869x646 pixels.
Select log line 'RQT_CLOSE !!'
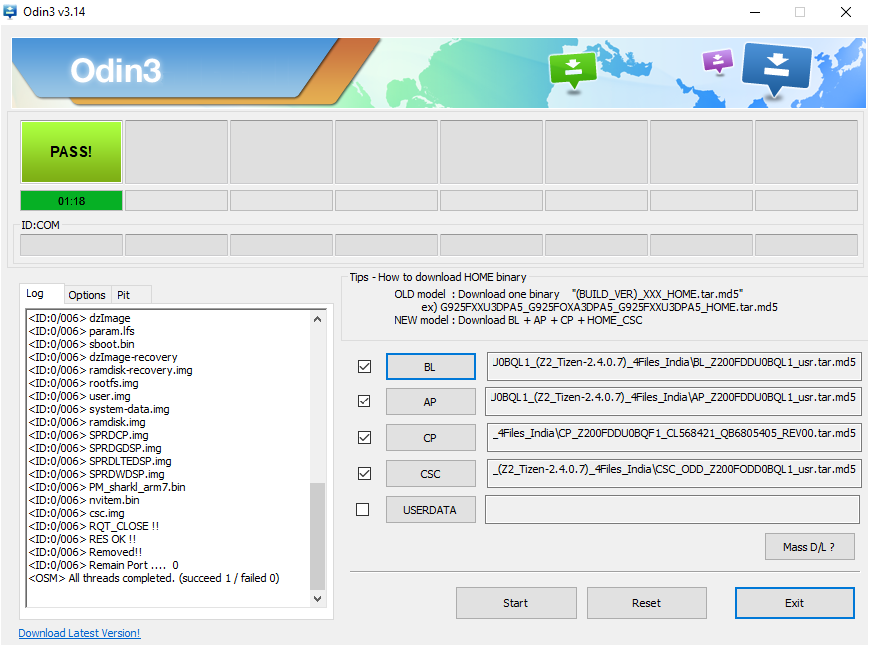(94, 526)
